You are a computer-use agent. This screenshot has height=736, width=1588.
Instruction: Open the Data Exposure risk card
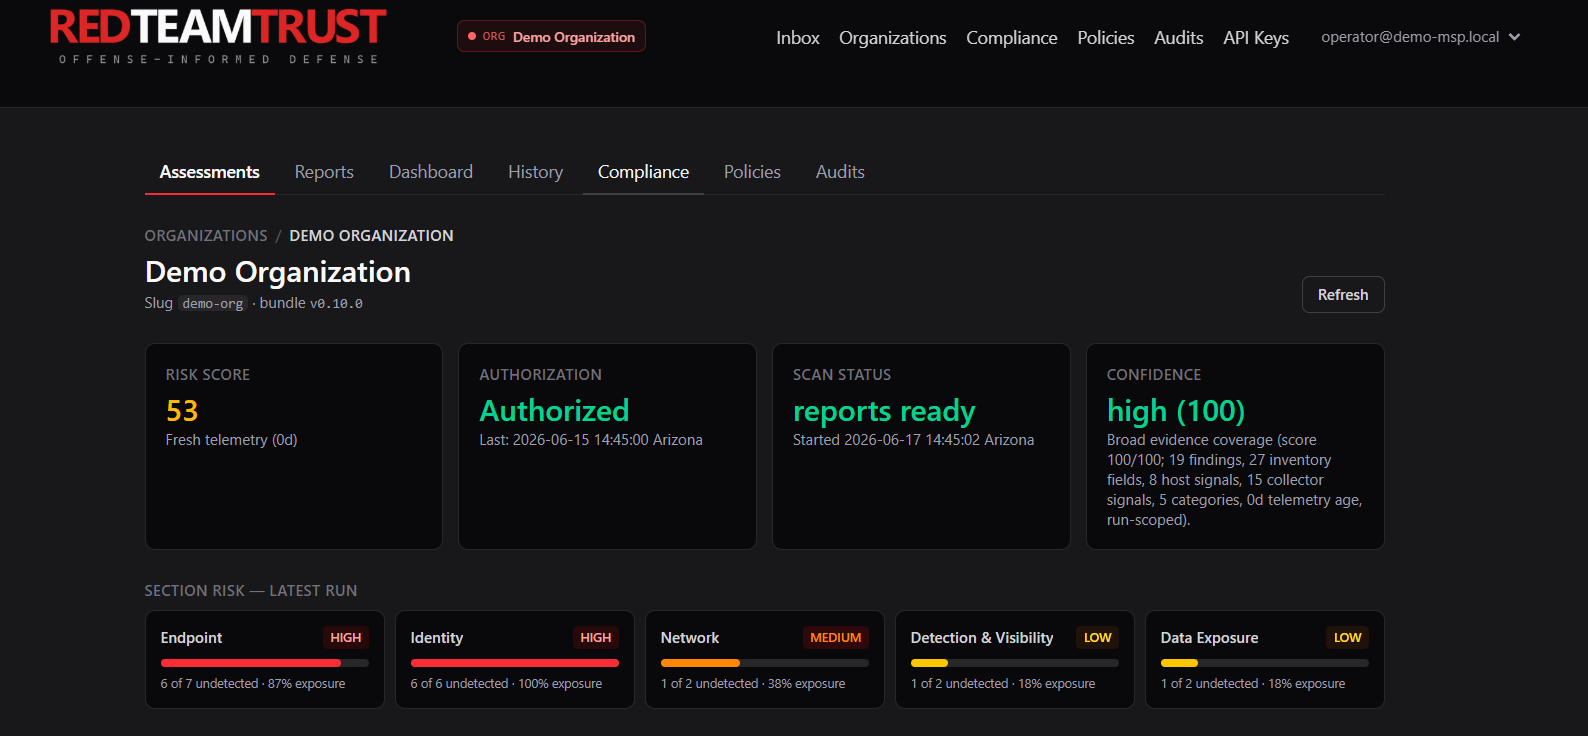(1265, 660)
